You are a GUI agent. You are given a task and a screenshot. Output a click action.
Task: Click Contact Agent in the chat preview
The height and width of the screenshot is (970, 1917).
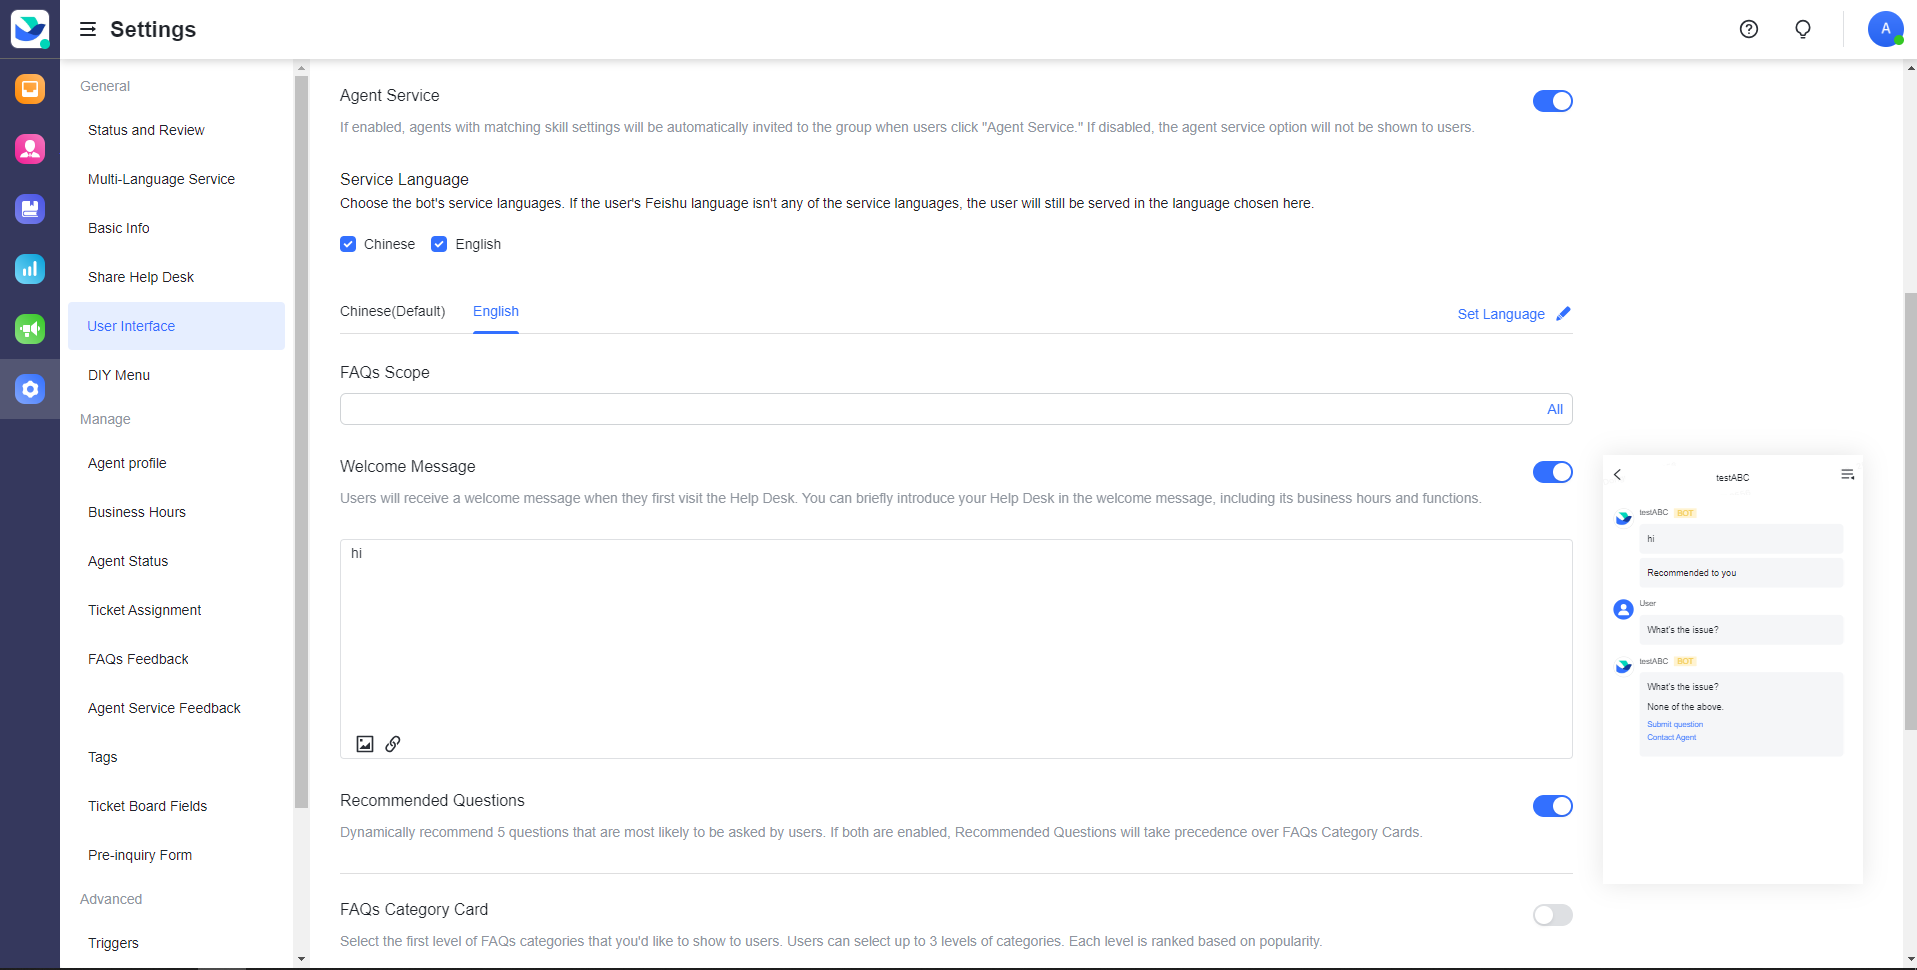1671,738
